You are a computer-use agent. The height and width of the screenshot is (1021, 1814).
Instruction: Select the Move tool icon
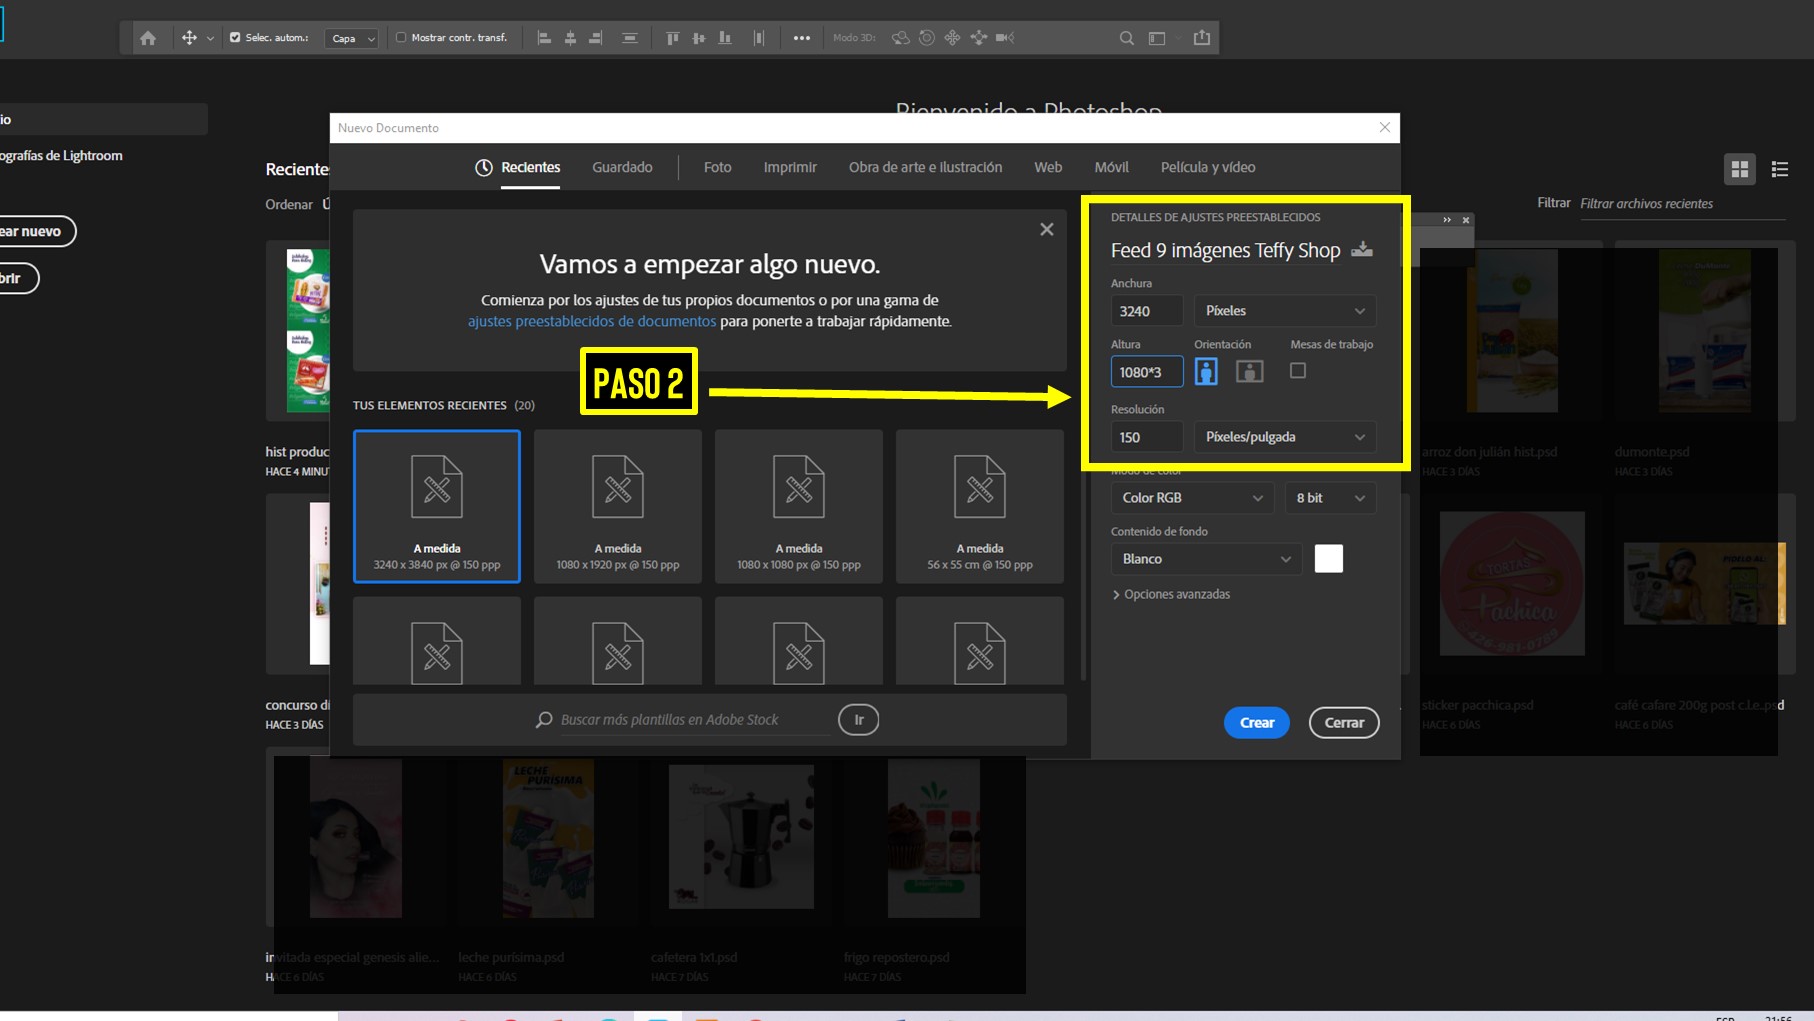pyautogui.click(x=189, y=38)
